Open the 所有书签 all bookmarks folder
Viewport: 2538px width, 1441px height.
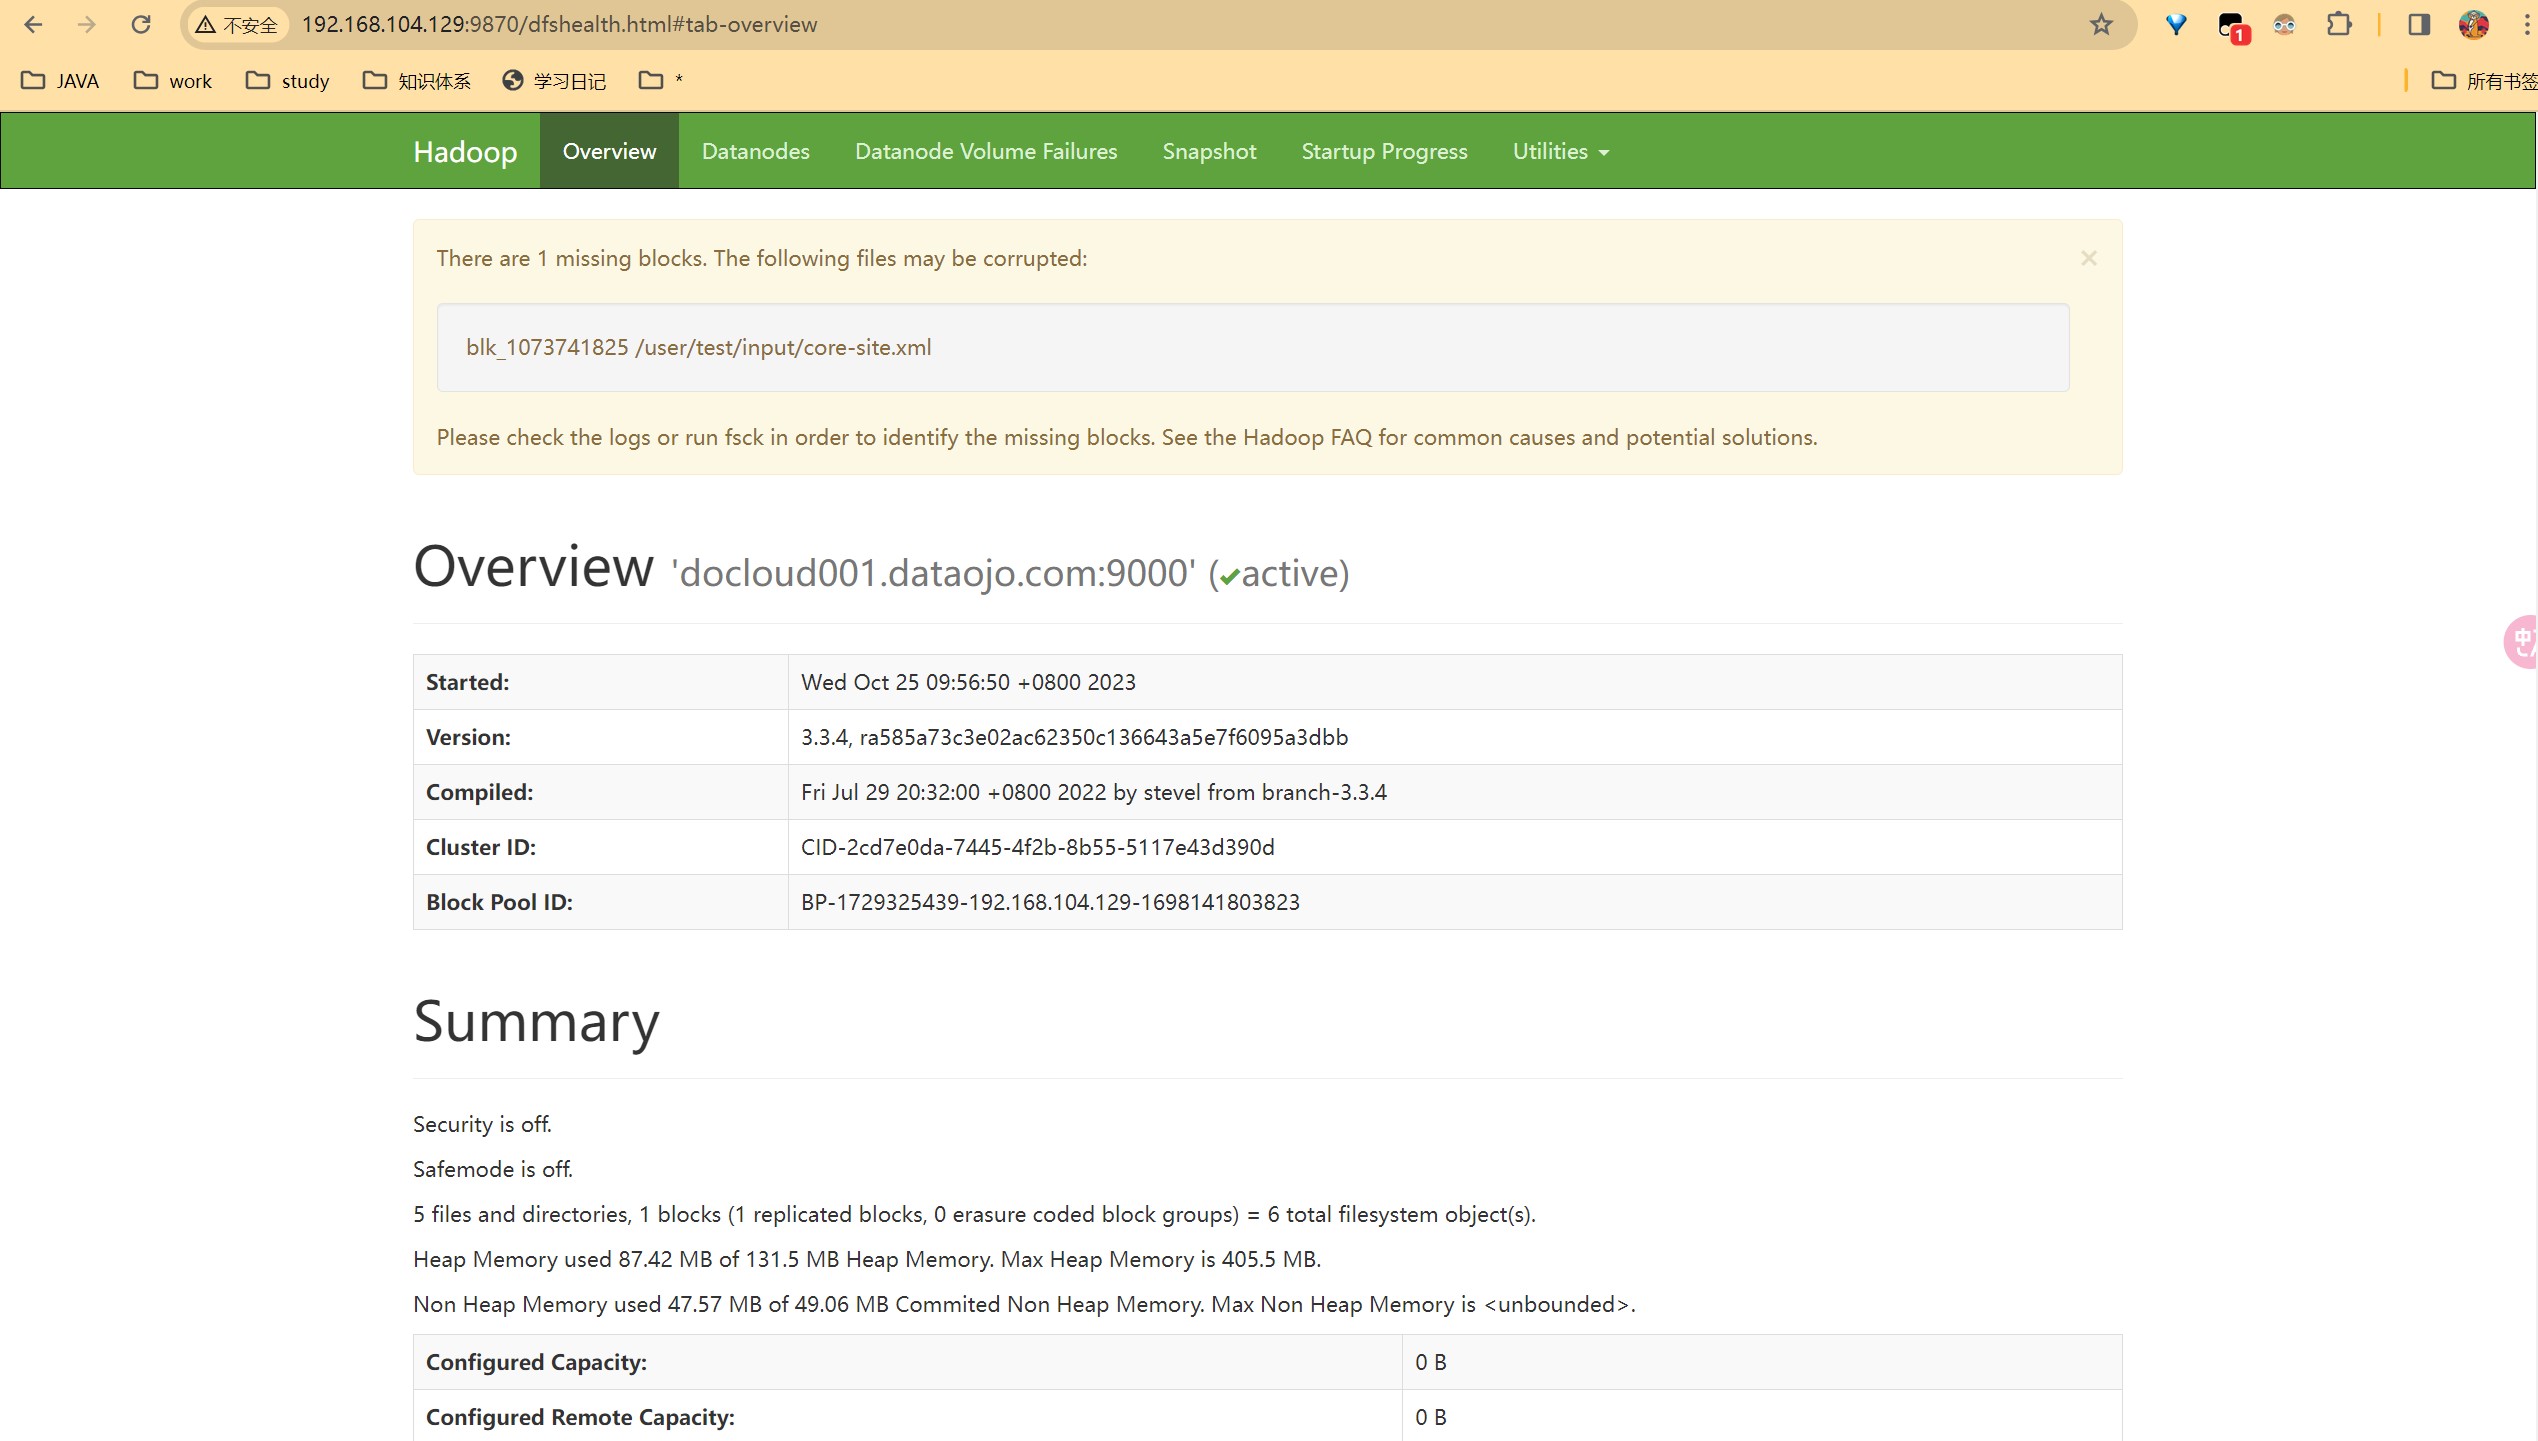(x=2483, y=81)
